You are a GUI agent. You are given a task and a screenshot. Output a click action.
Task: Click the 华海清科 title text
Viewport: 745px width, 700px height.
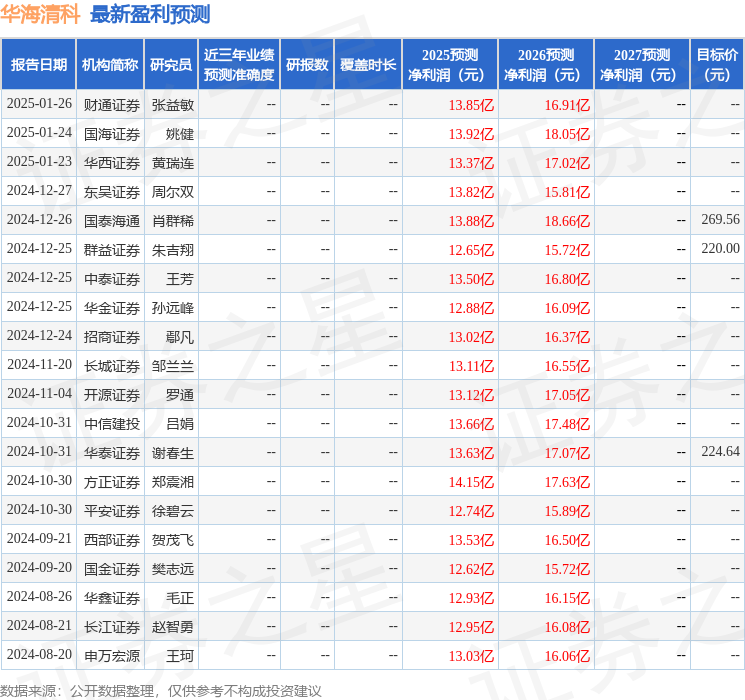click(x=40, y=14)
